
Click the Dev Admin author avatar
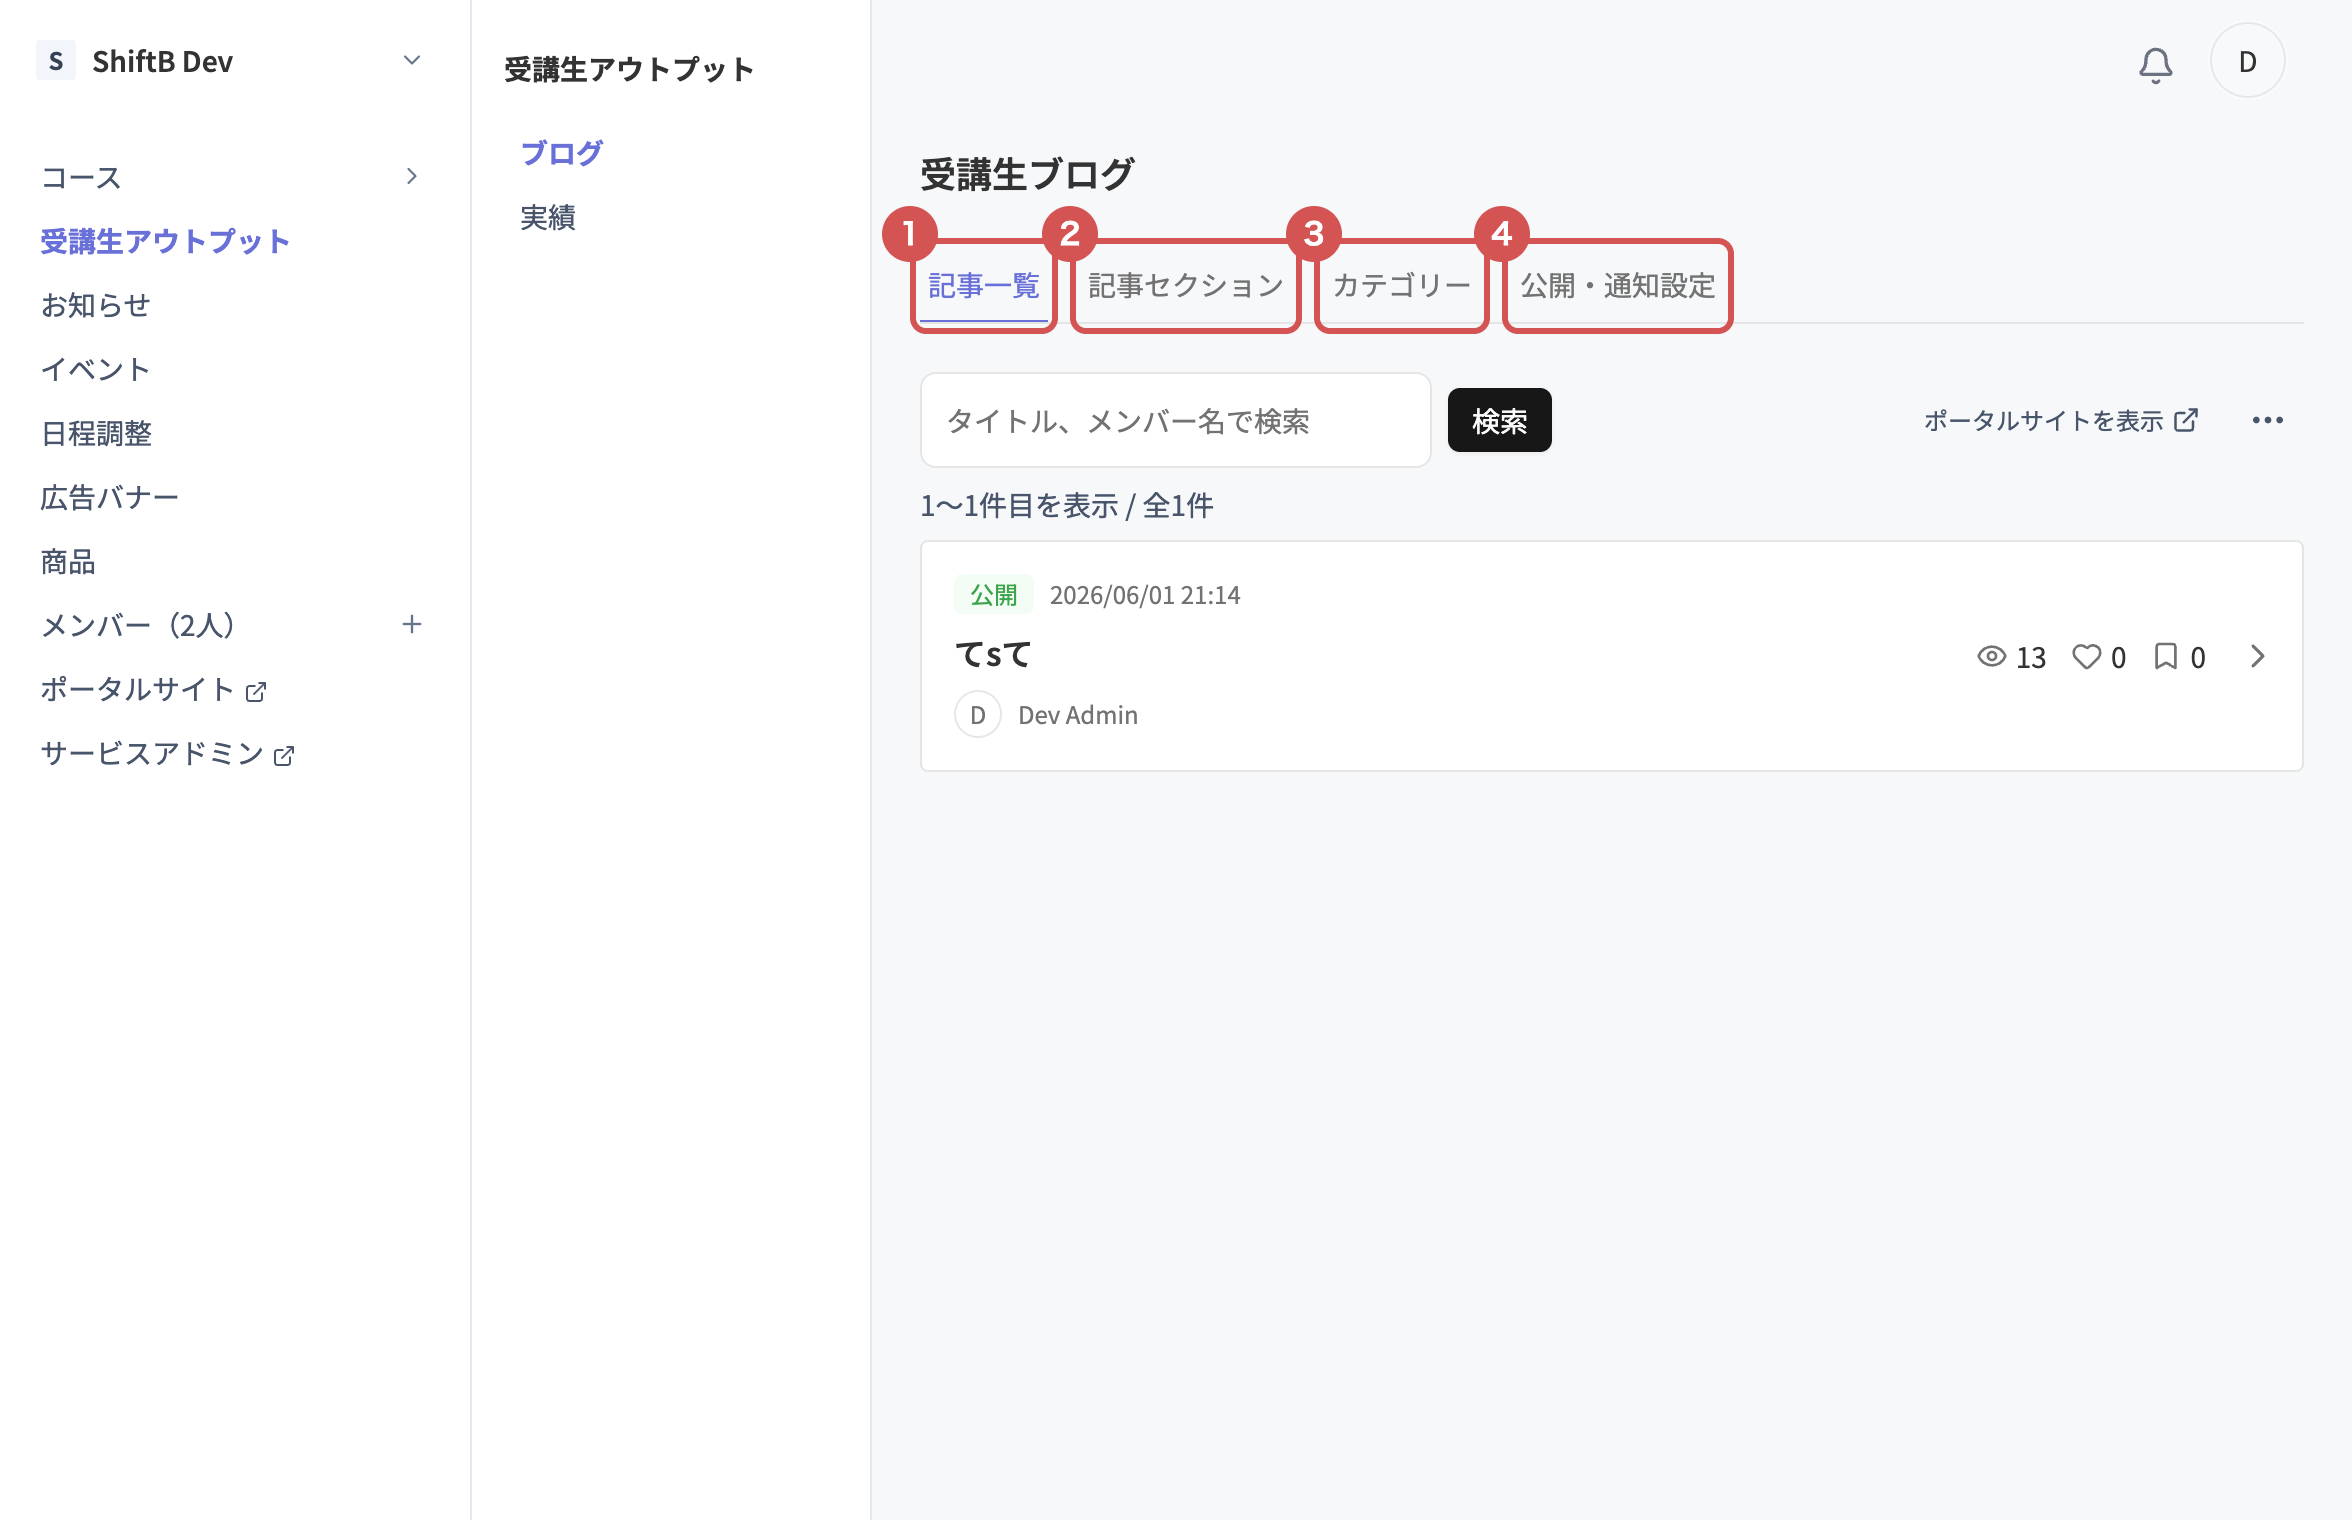(978, 714)
